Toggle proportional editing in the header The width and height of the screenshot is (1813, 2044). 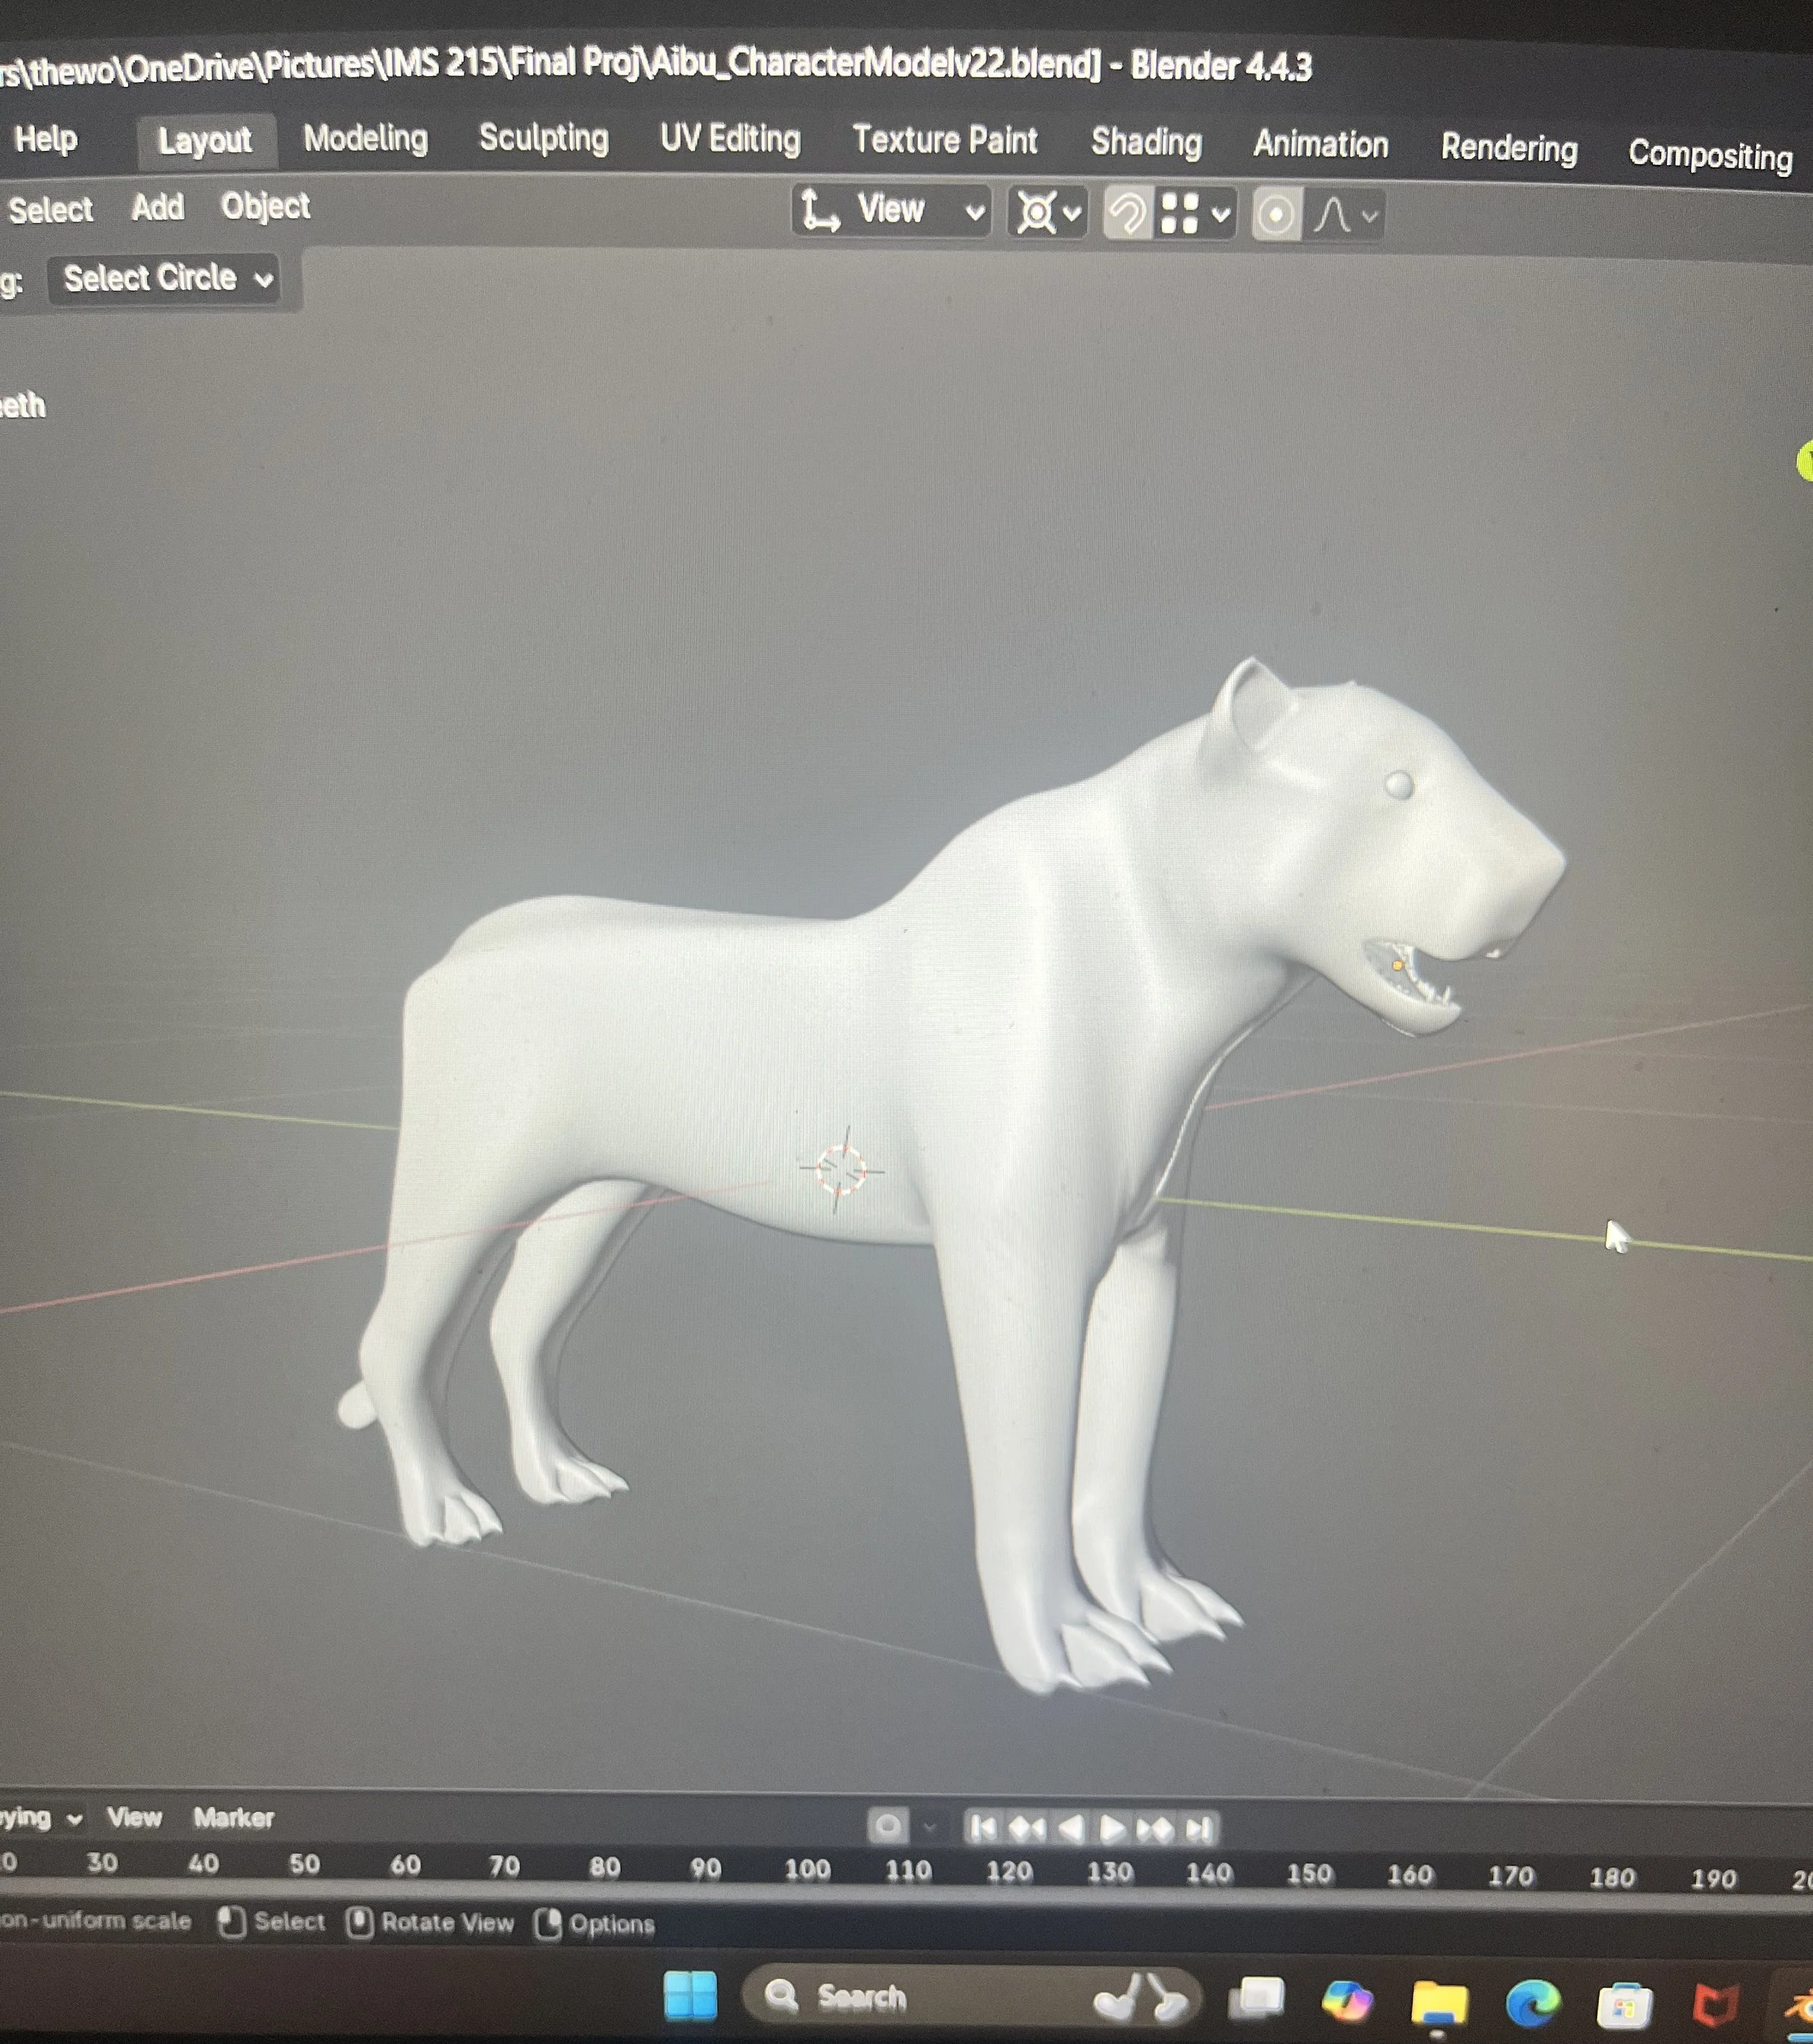[1276, 215]
